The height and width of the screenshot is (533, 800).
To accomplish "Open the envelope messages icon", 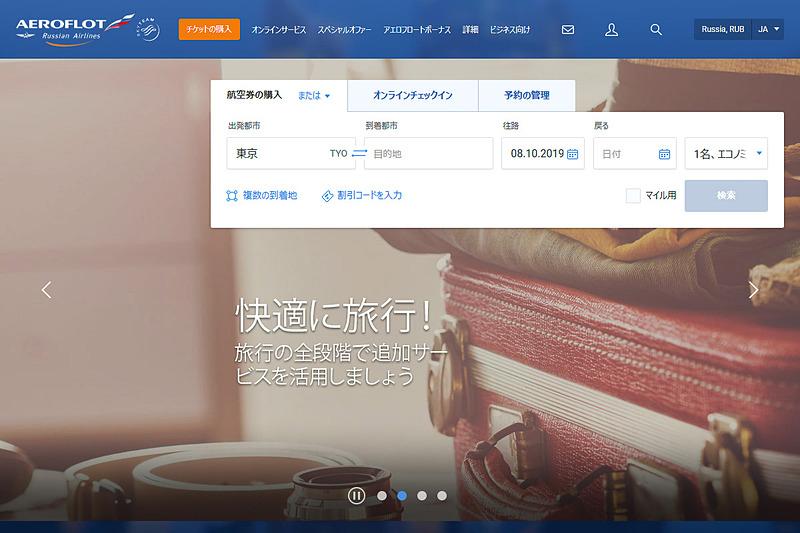I will tap(568, 30).
